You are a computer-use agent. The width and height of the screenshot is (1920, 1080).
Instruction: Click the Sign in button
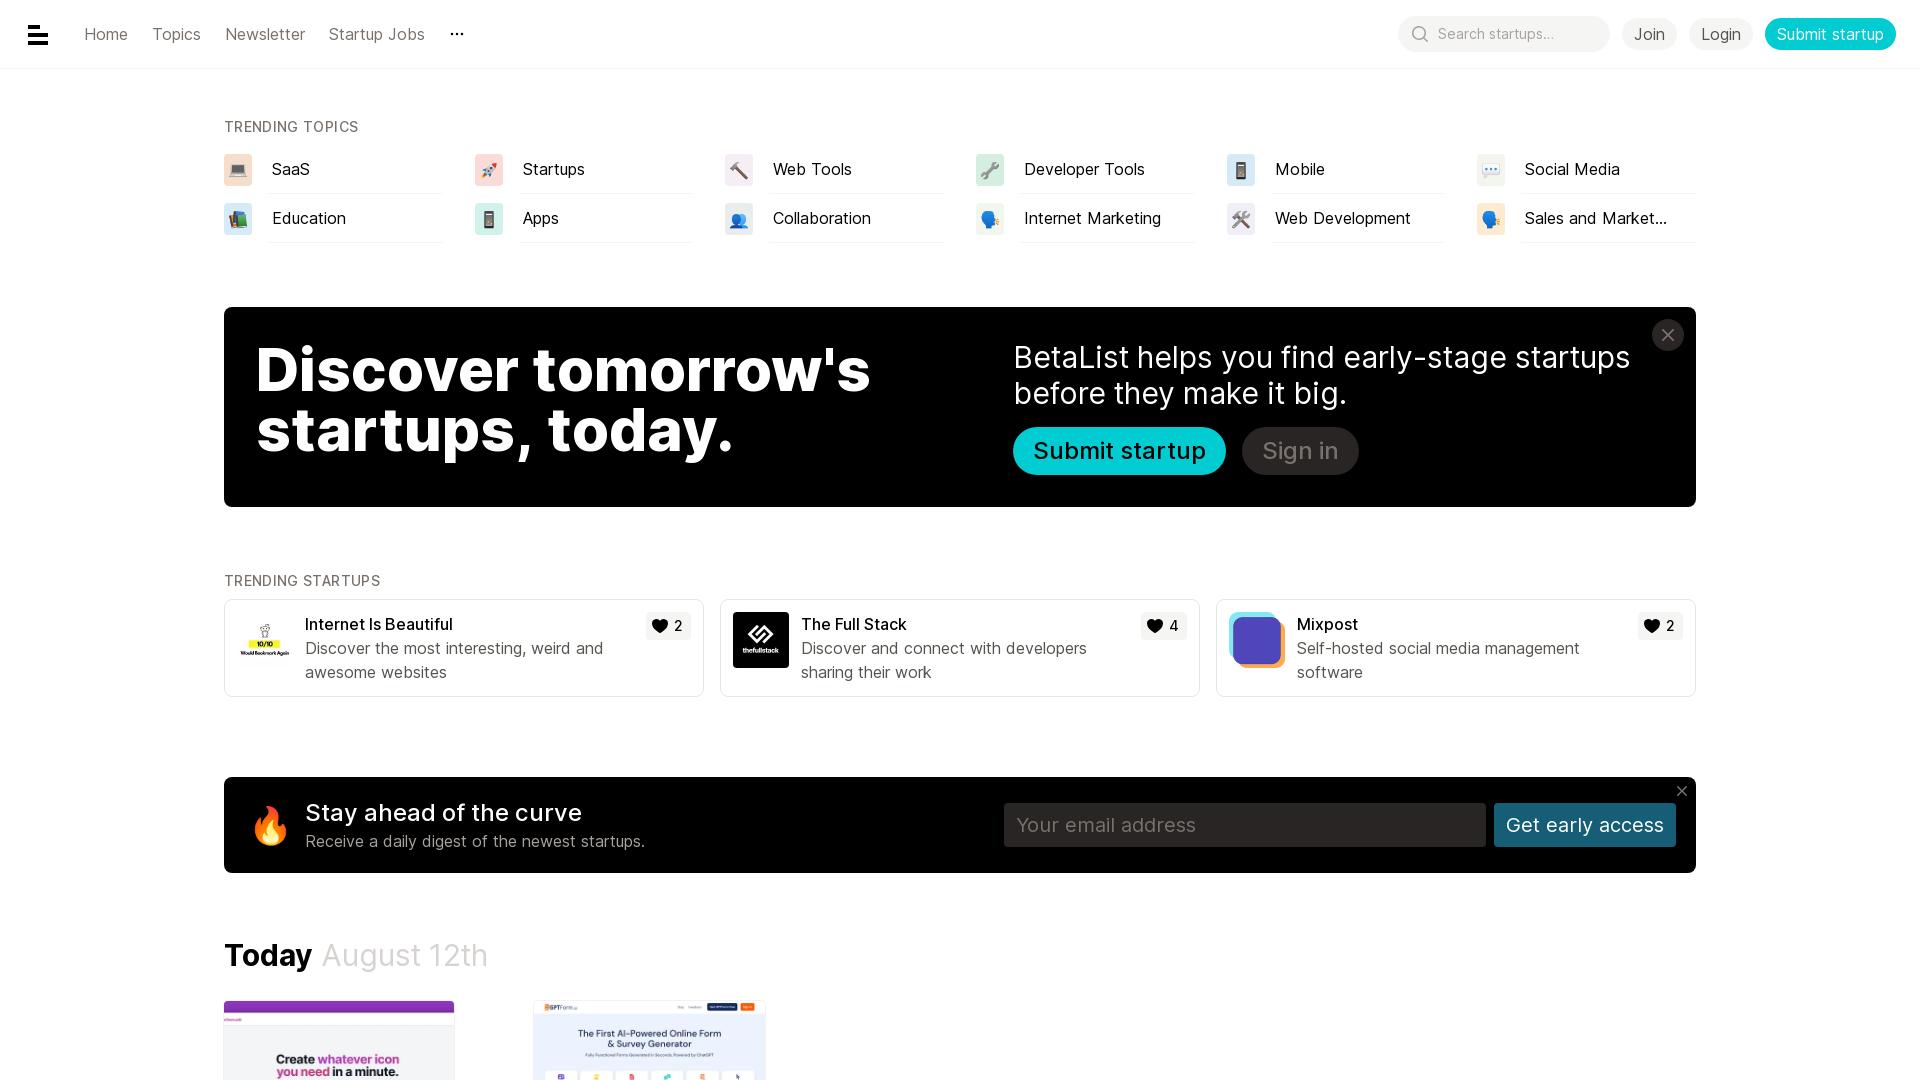coord(1299,450)
